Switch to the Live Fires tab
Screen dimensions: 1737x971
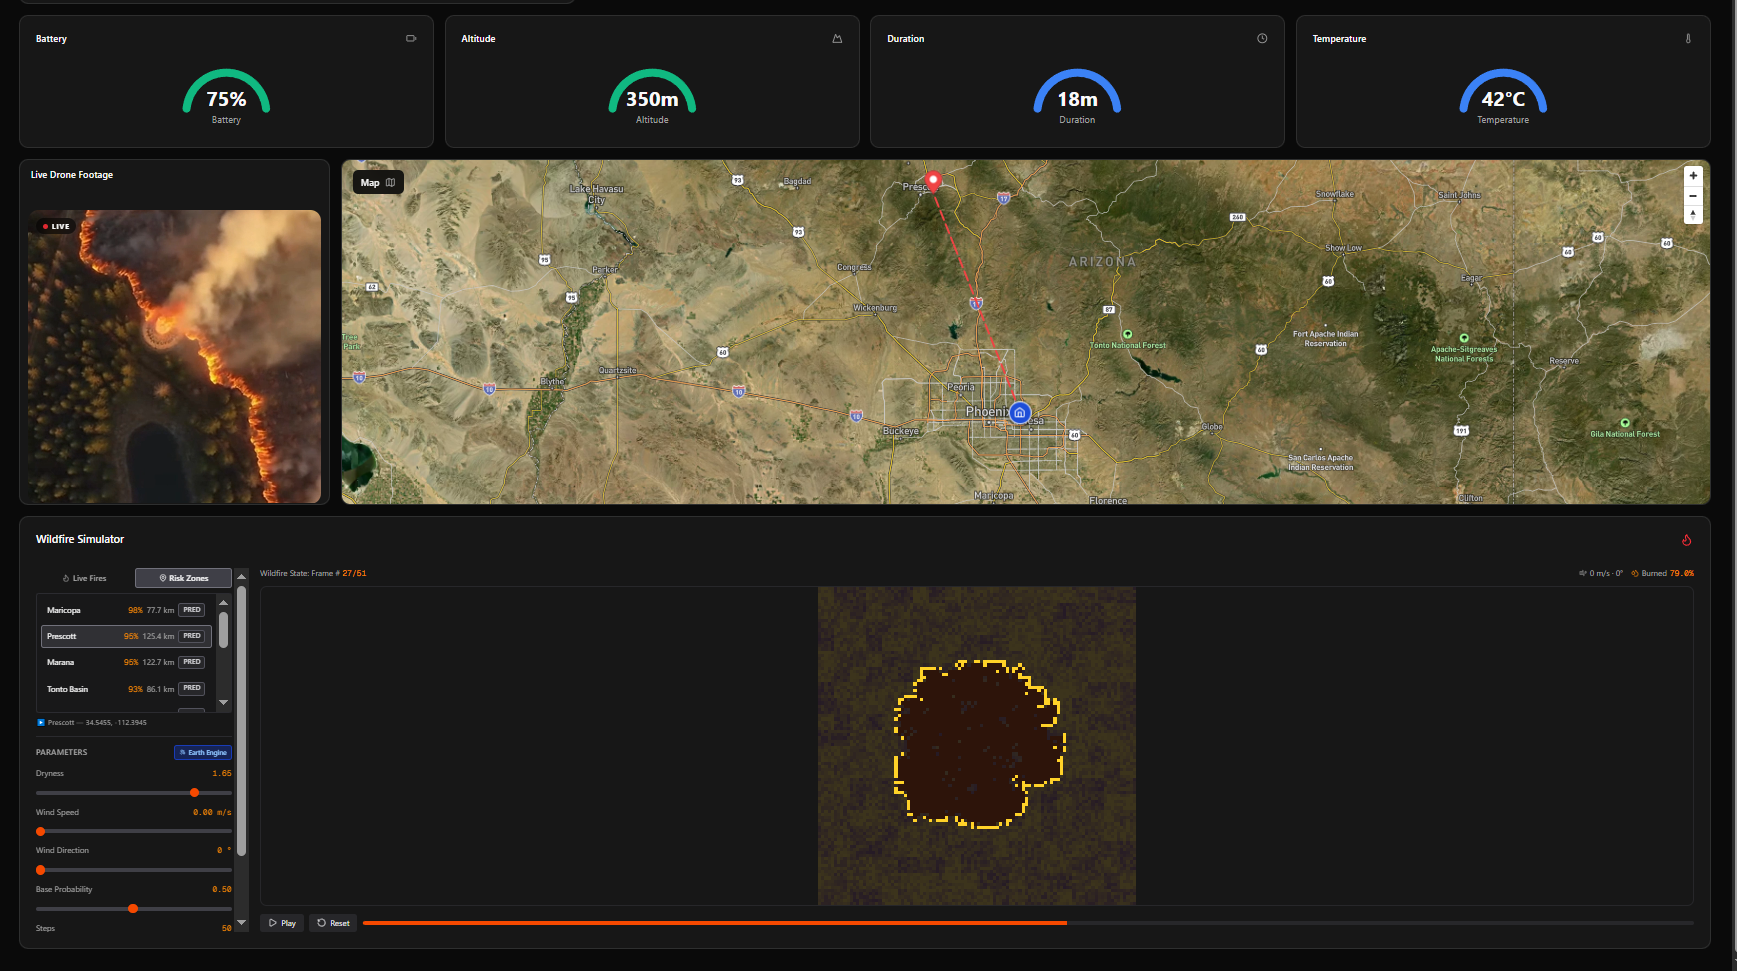[x=85, y=578]
